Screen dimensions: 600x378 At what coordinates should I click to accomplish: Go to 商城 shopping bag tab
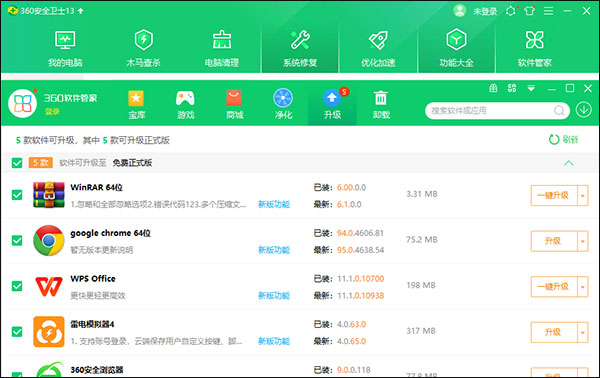[x=234, y=104]
